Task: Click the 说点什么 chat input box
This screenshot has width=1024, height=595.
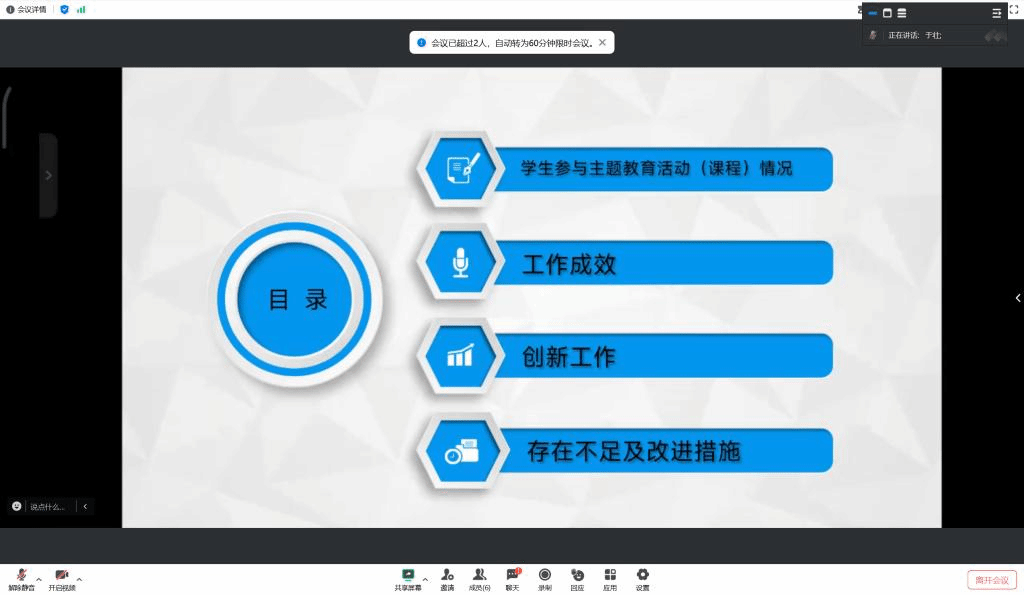Action: tap(46, 507)
